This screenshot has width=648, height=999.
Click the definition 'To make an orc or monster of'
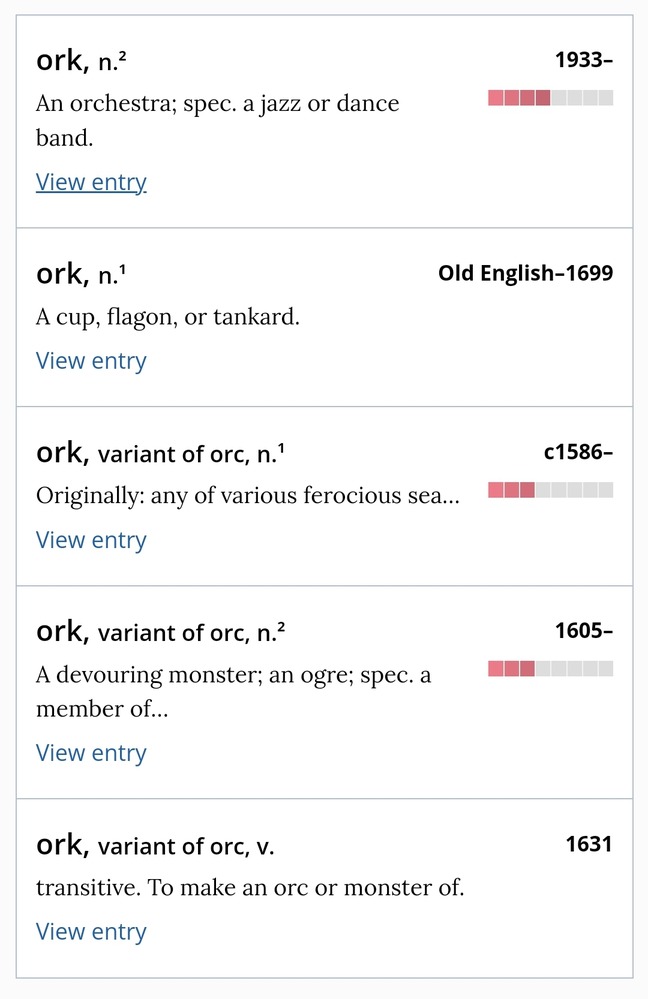point(250,887)
